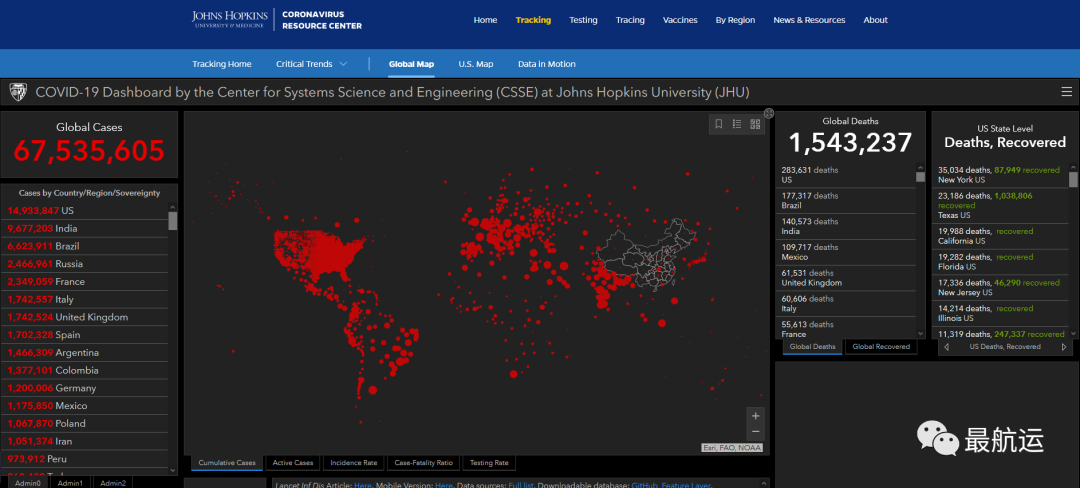Open the map legend list icon
The image size is (1080, 488).
[737, 124]
